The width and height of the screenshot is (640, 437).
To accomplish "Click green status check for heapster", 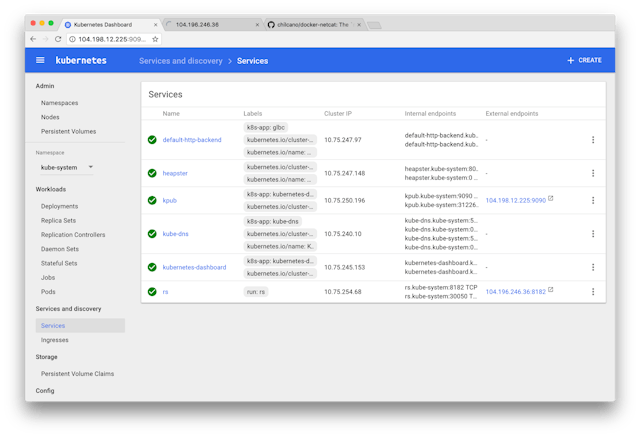I will click(x=152, y=173).
